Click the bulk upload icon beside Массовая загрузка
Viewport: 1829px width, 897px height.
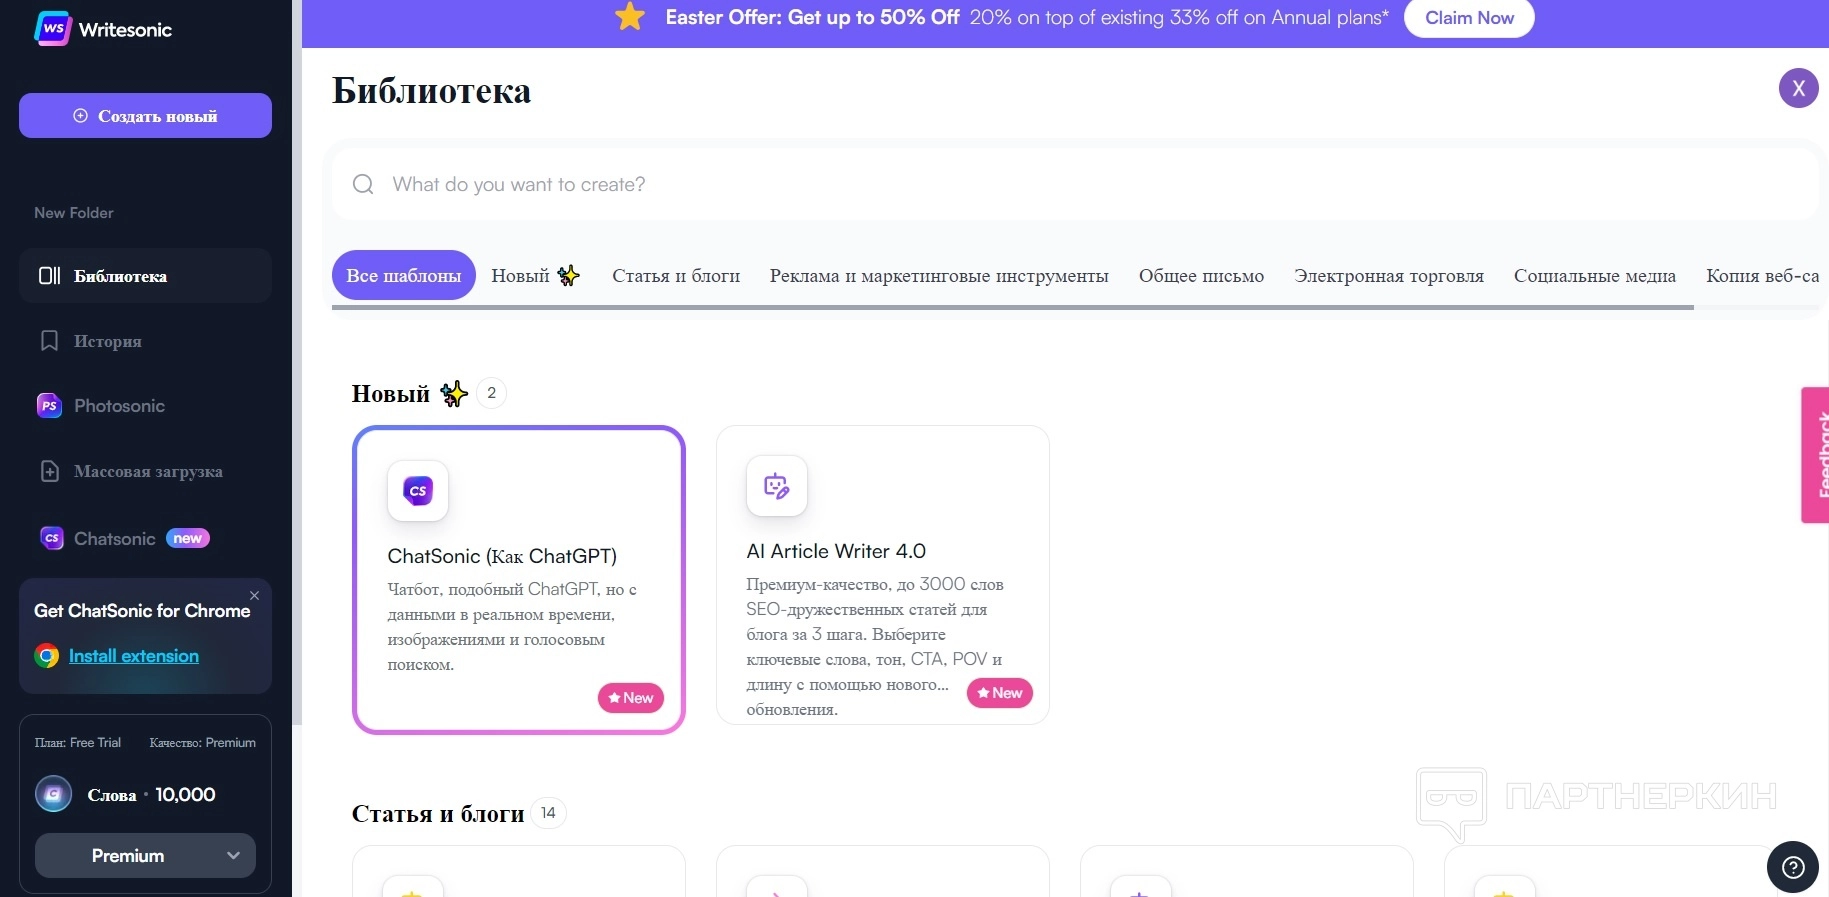tap(49, 471)
